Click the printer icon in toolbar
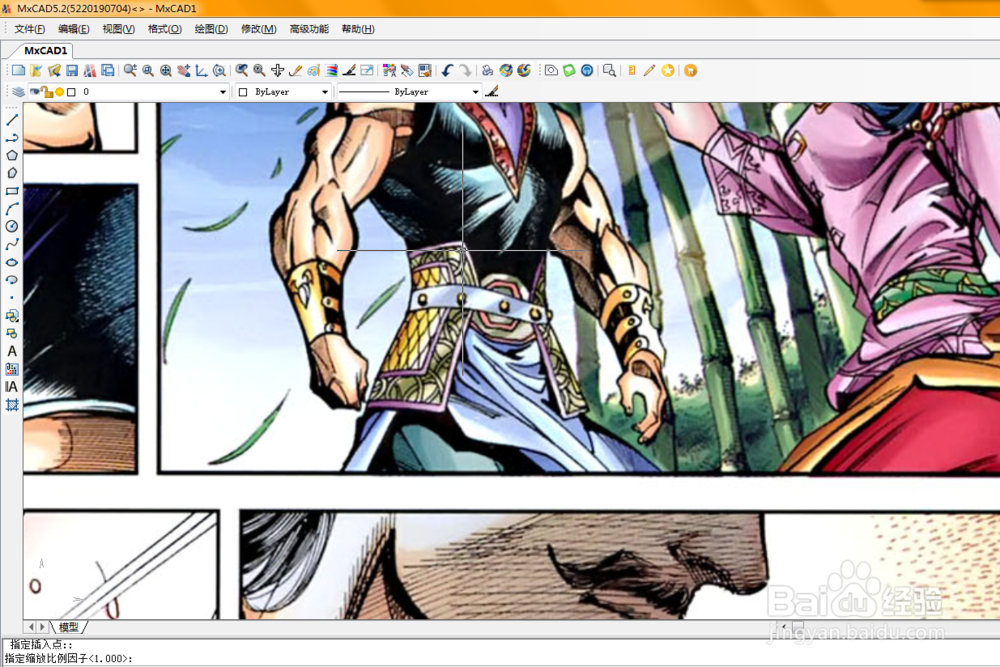The height and width of the screenshot is (667, 1000). [x=487, y=71]
